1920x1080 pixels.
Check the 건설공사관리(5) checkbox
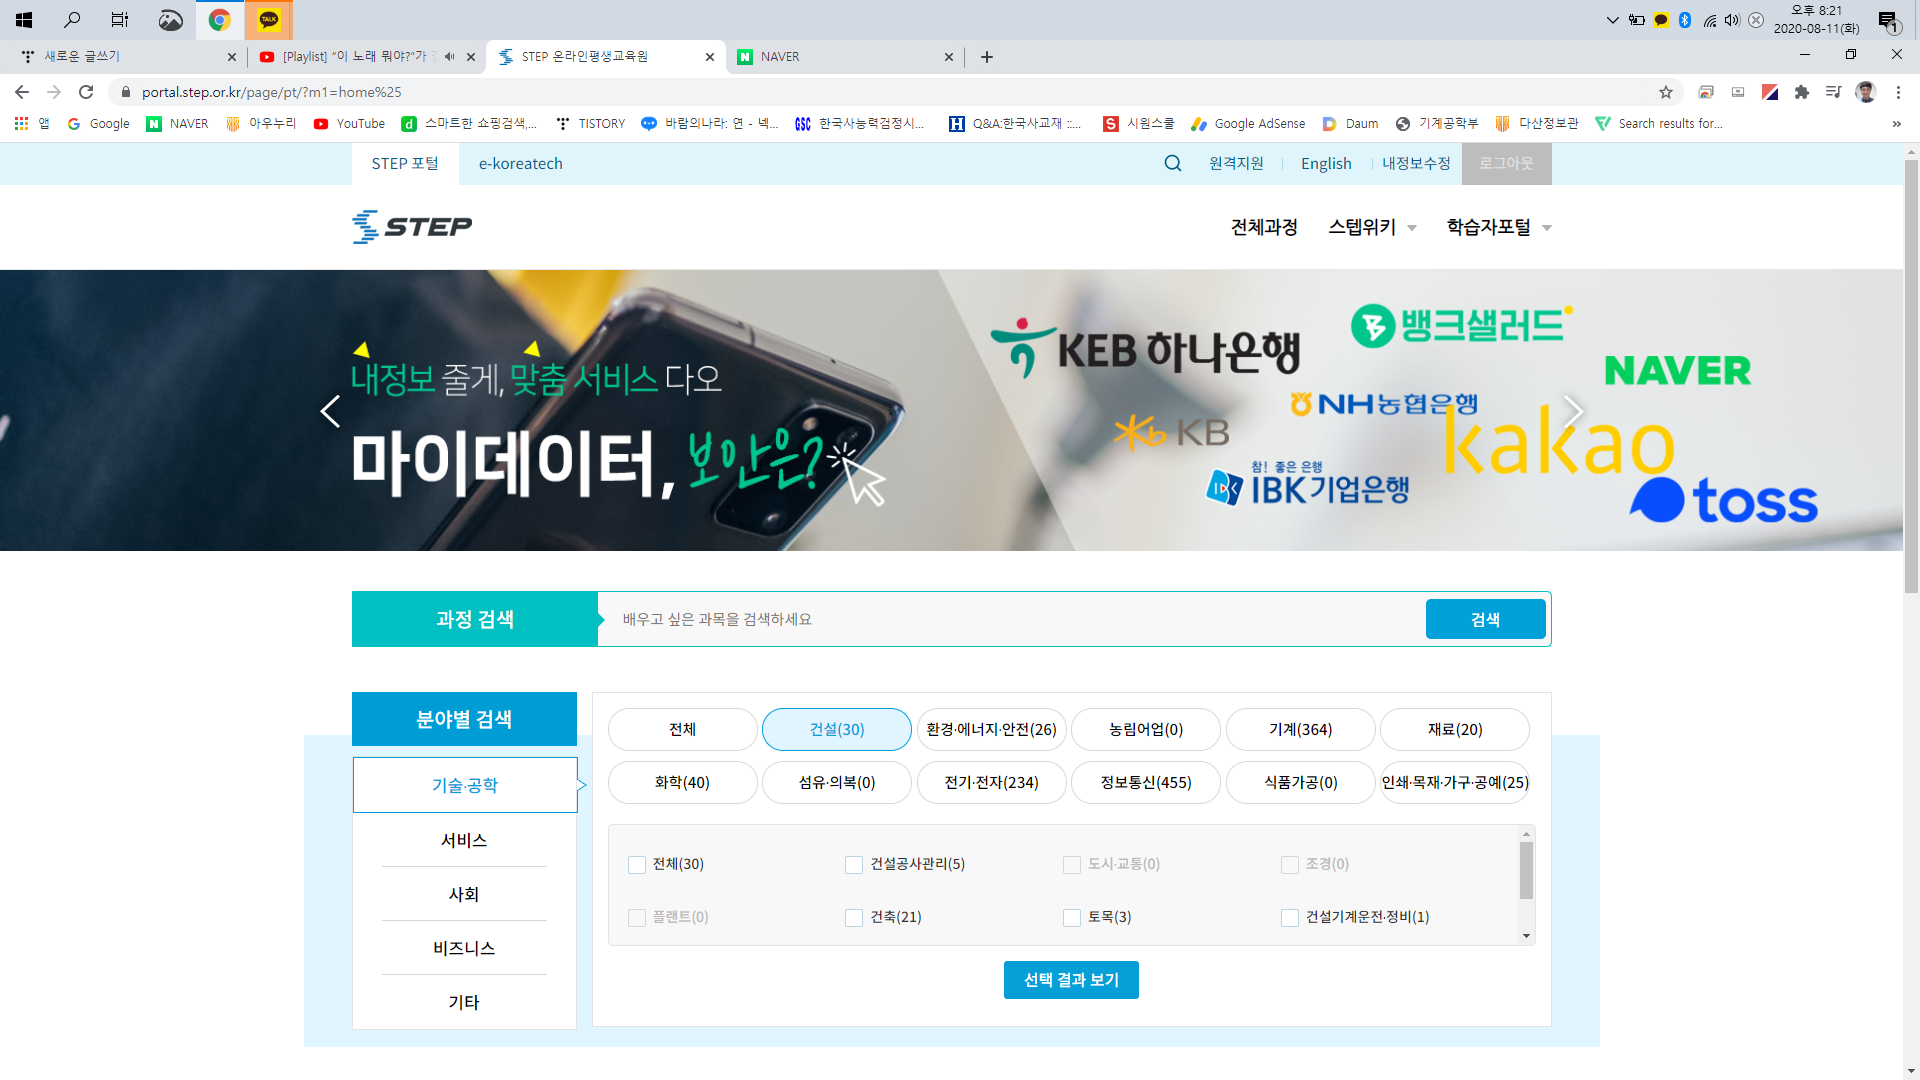point(854,865)
